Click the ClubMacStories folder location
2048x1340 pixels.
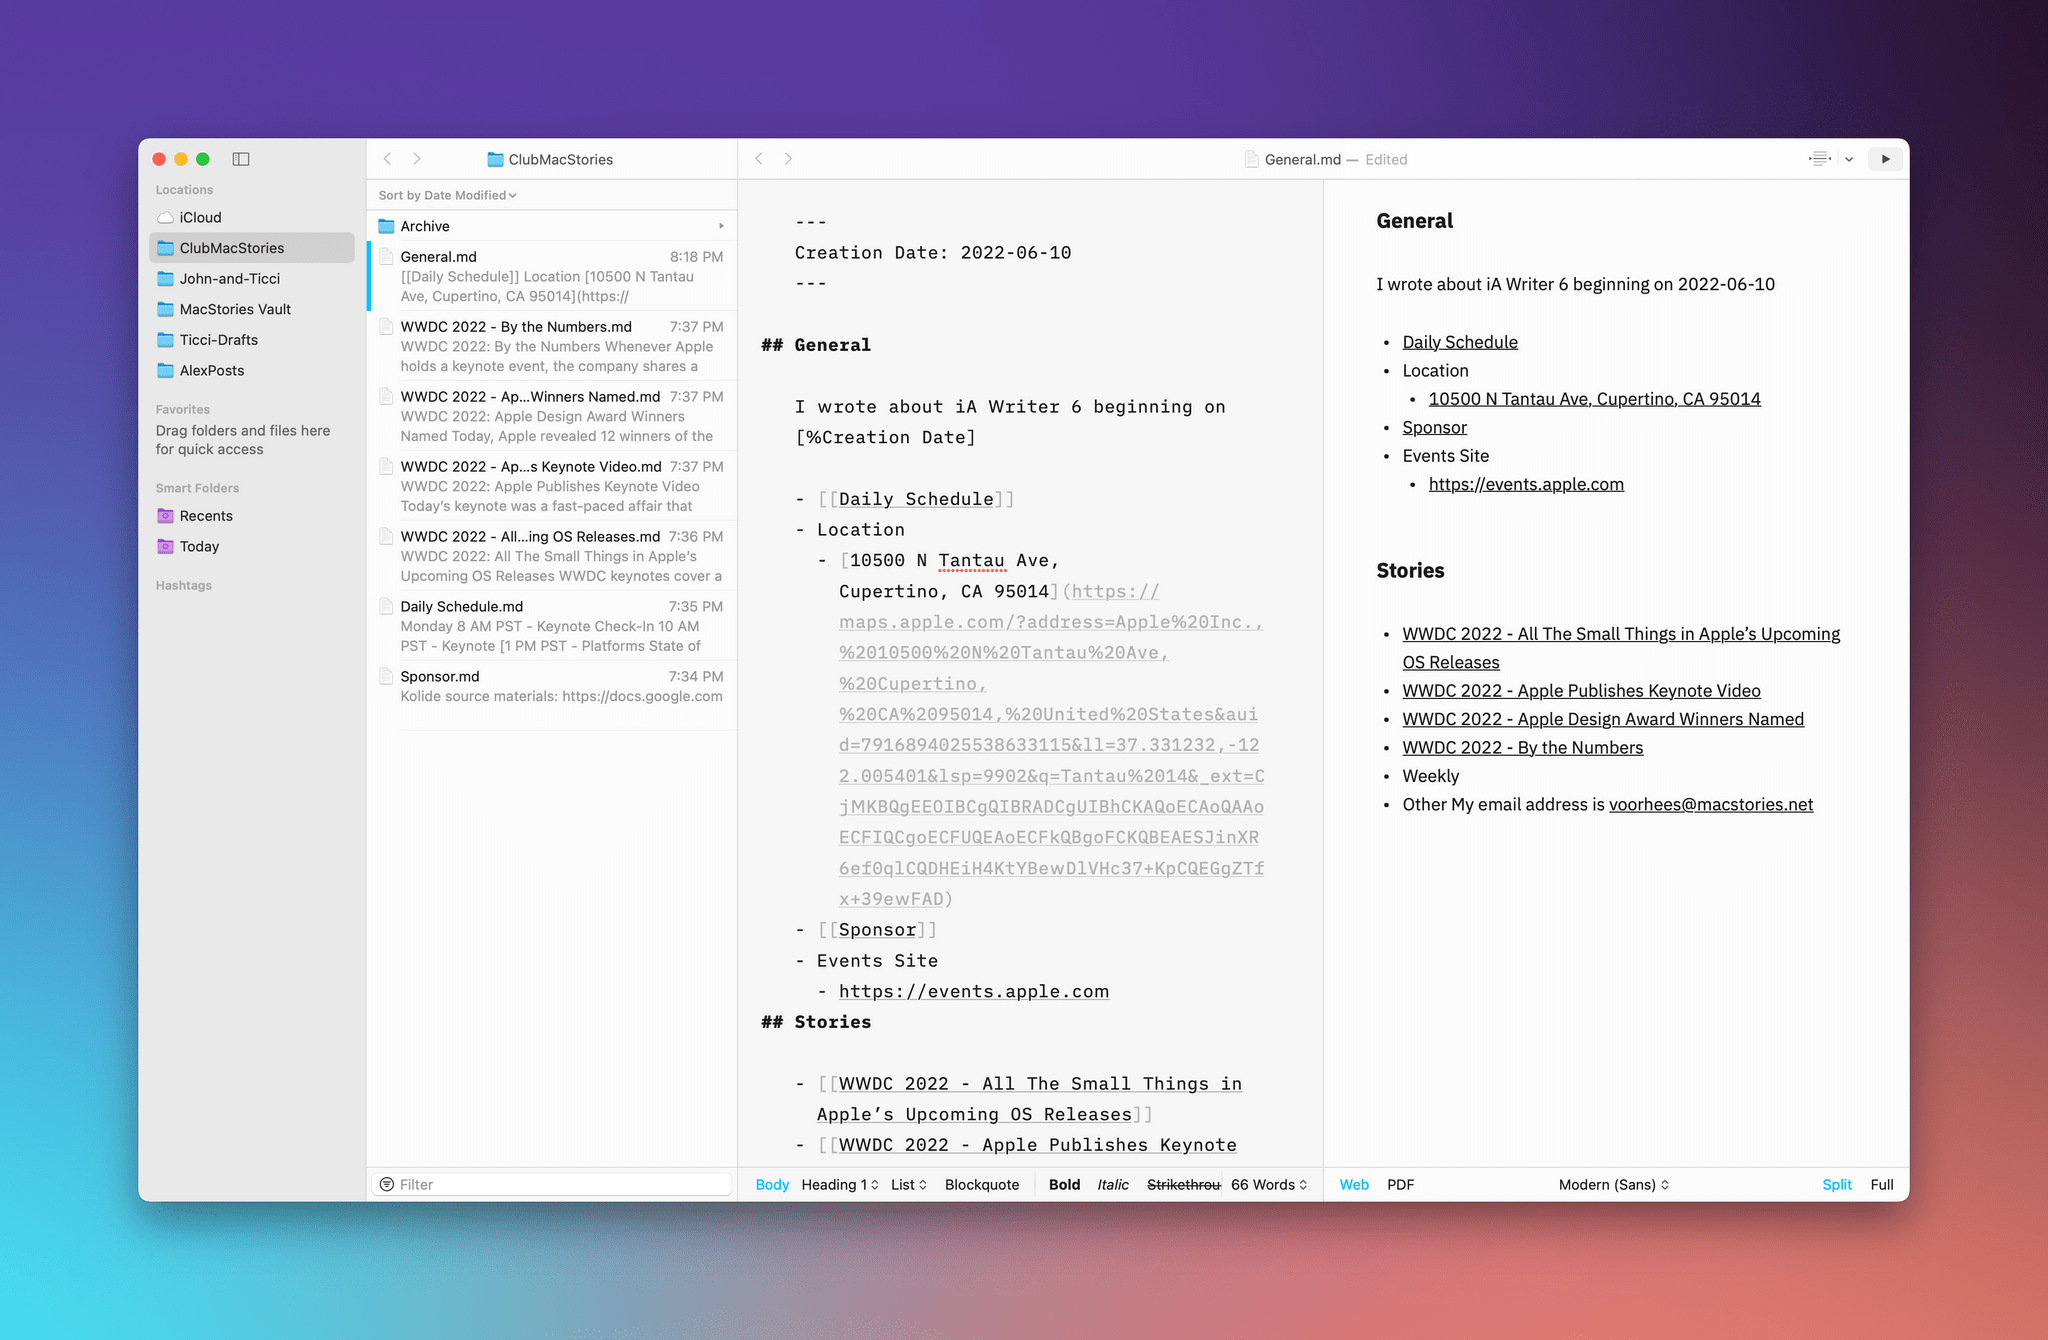[232, 245]
